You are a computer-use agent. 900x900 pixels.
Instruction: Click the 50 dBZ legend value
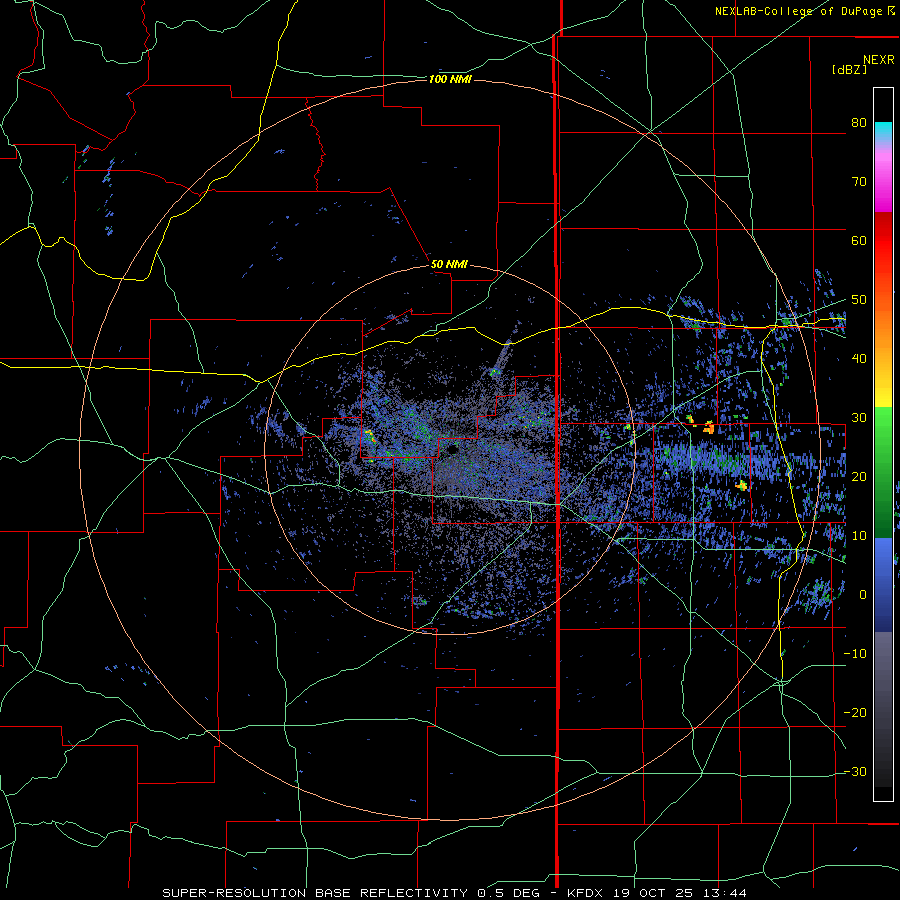(x=859, y=300)
